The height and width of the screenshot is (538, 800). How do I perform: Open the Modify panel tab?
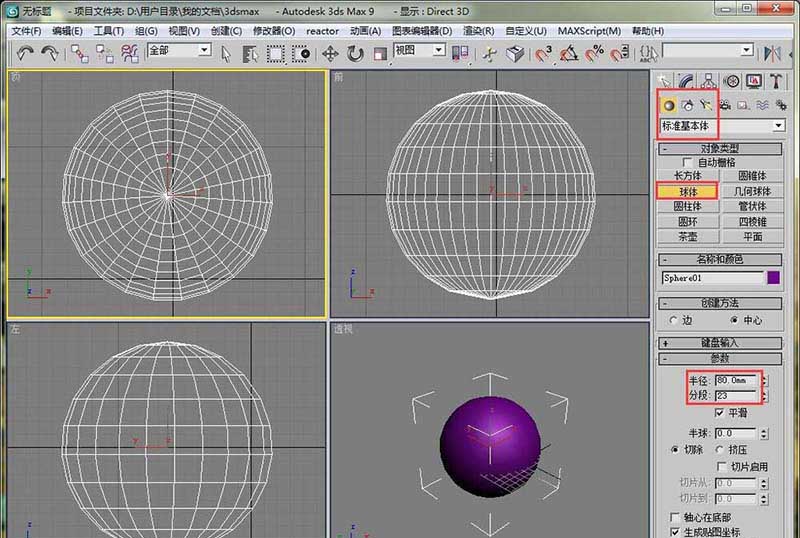687,81
